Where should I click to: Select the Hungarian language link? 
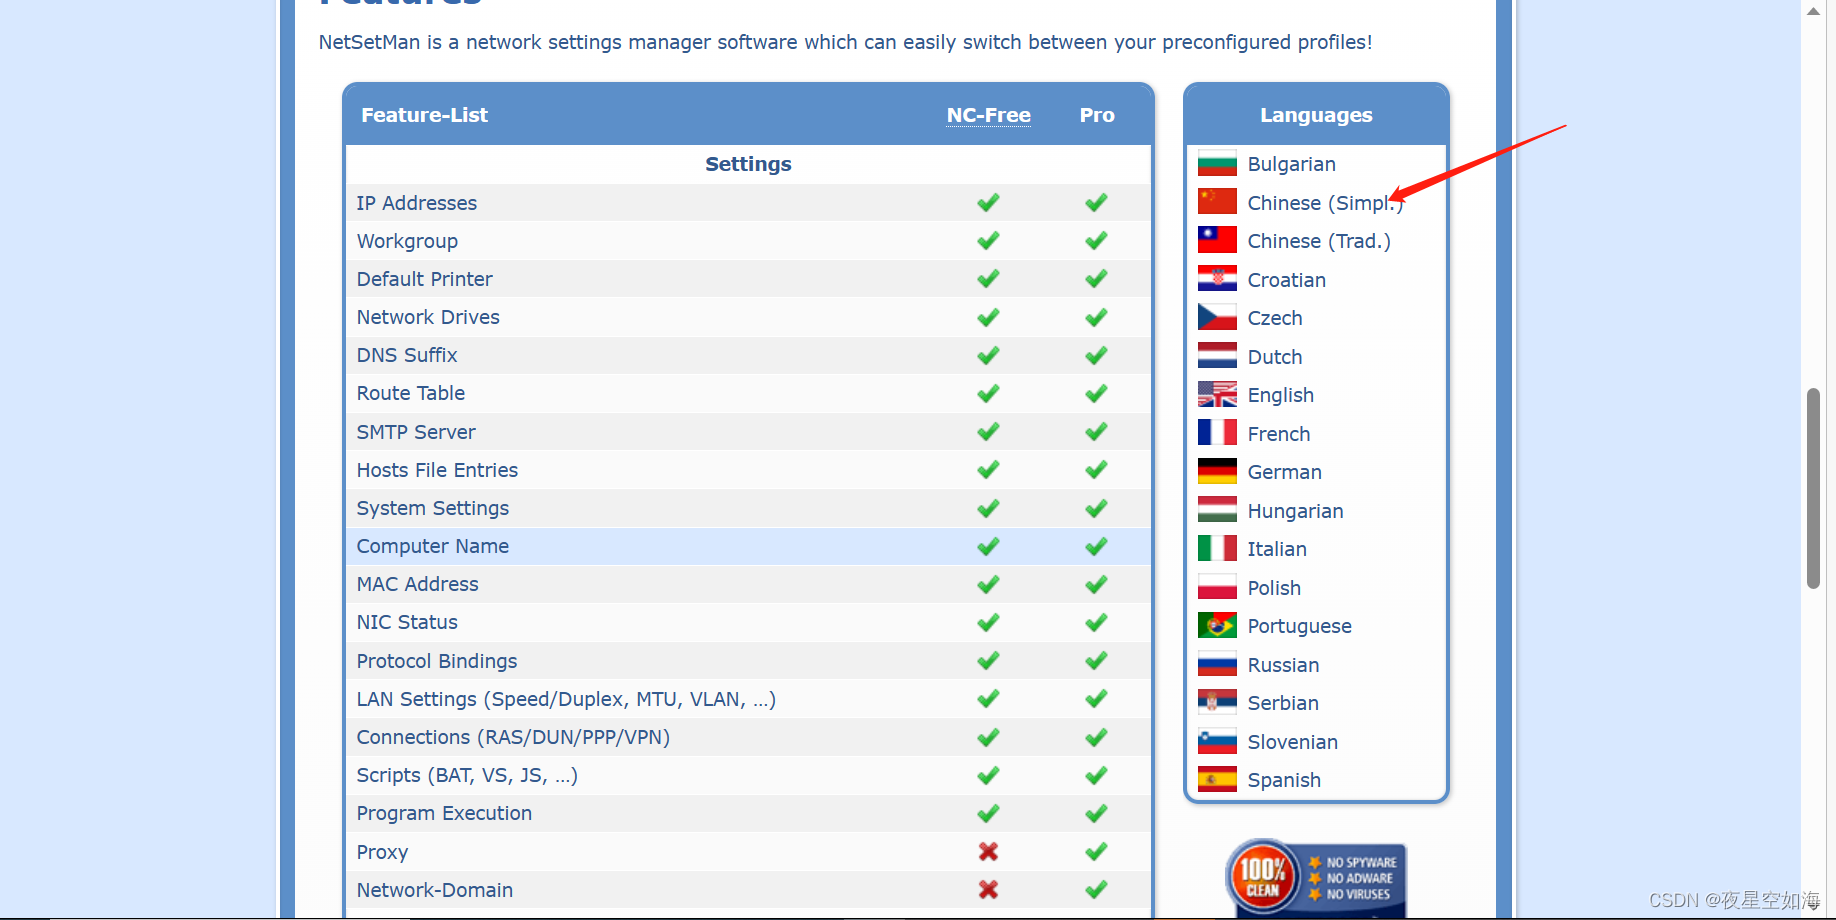pyautogui.click(x=1295, y=511)
